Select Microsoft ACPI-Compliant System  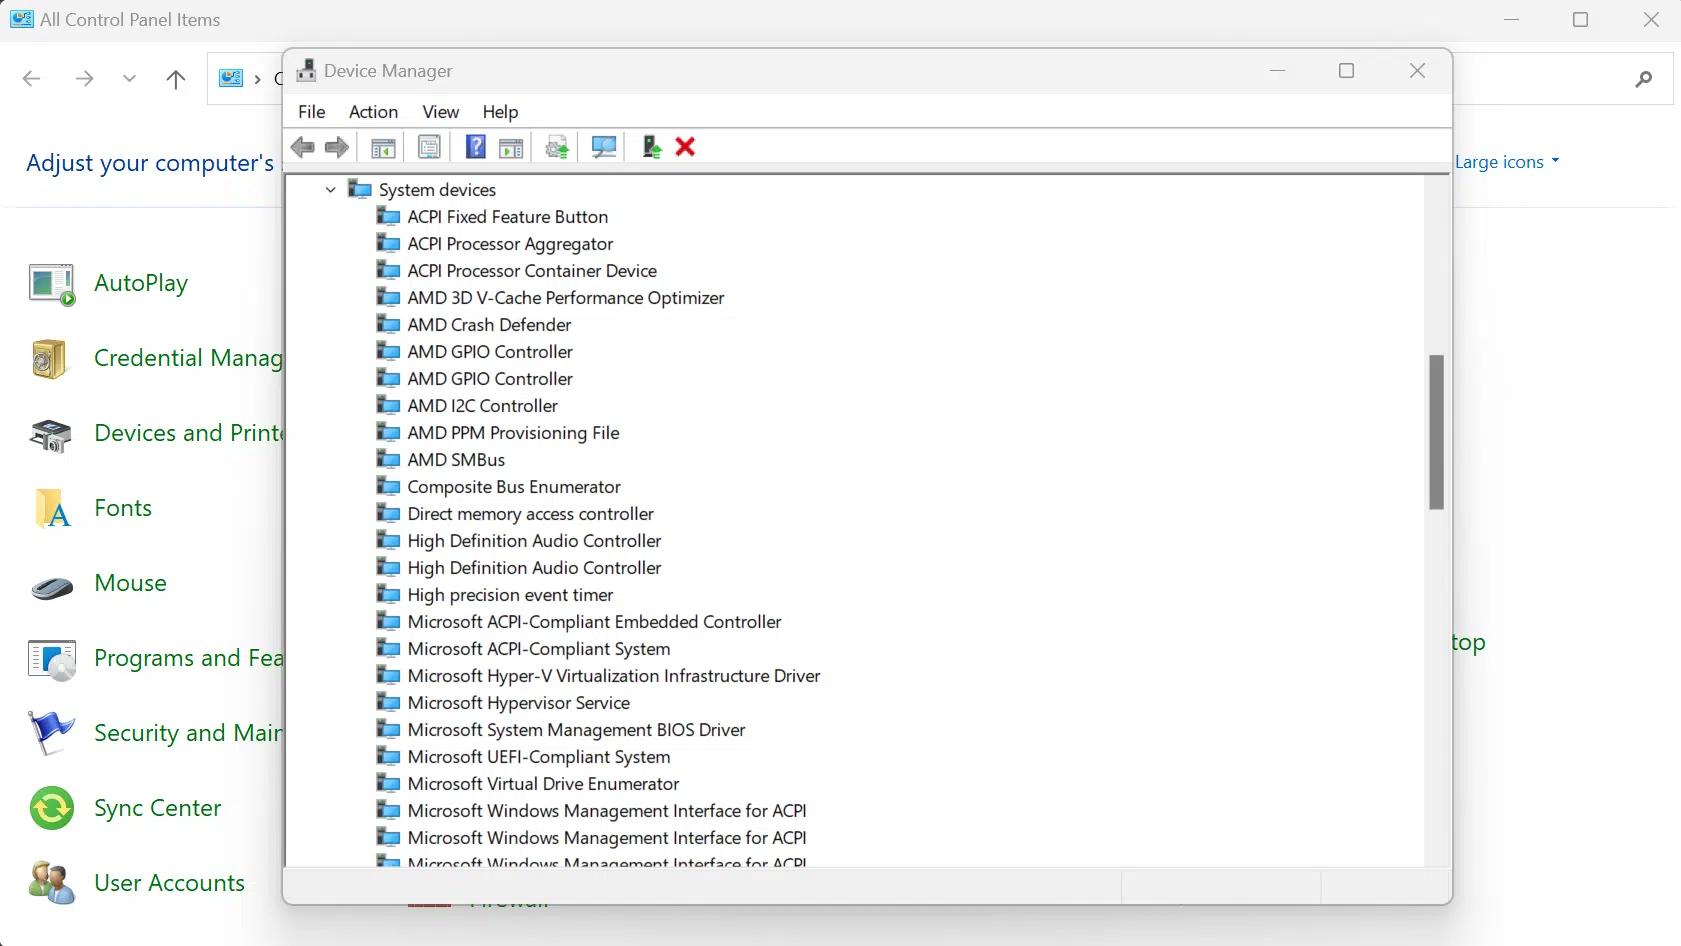pyautogui.click(x=539, y=648)
